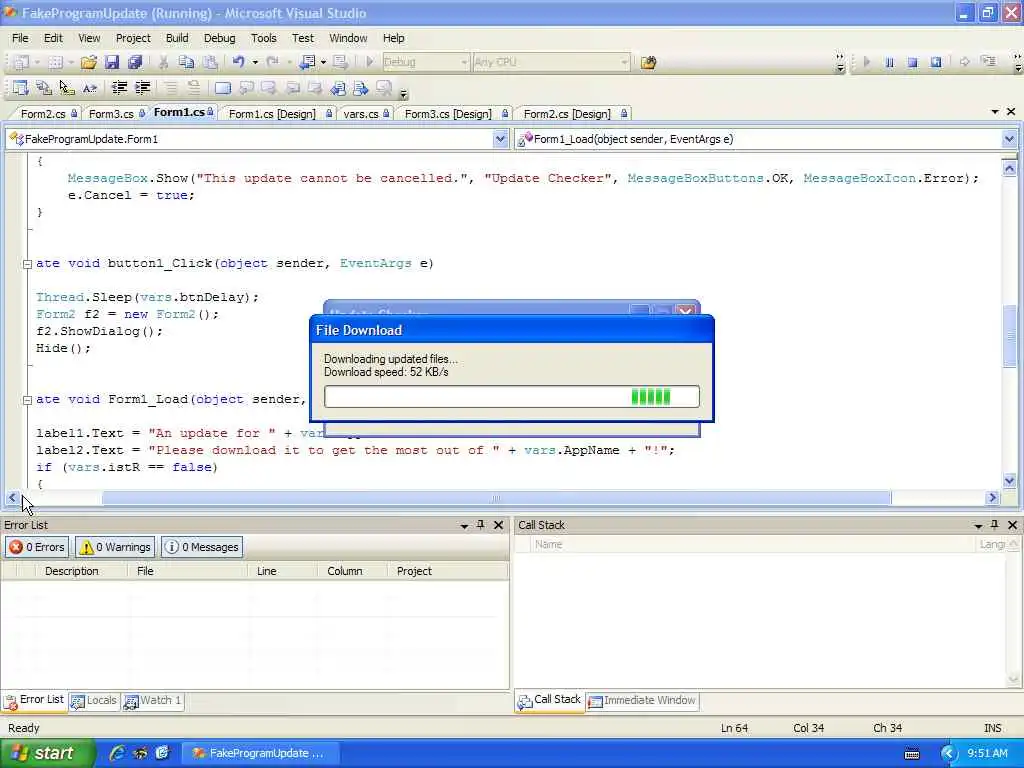Toggle bookmark on current line icon
Image resolution: width=1024 pixels, height=768 pixels.
click(x=223, y=88)
